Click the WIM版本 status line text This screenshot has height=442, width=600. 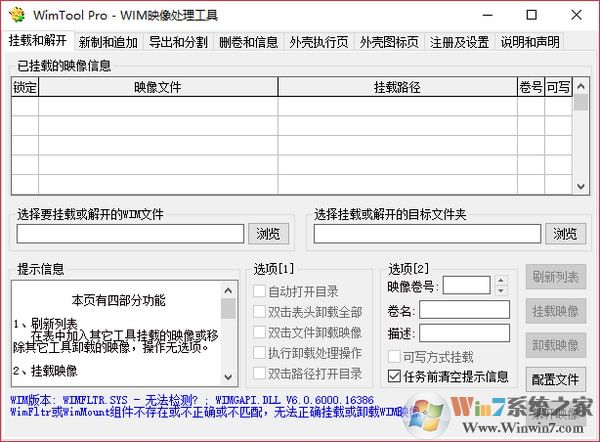pyautogui.click(x=192, y=400)
